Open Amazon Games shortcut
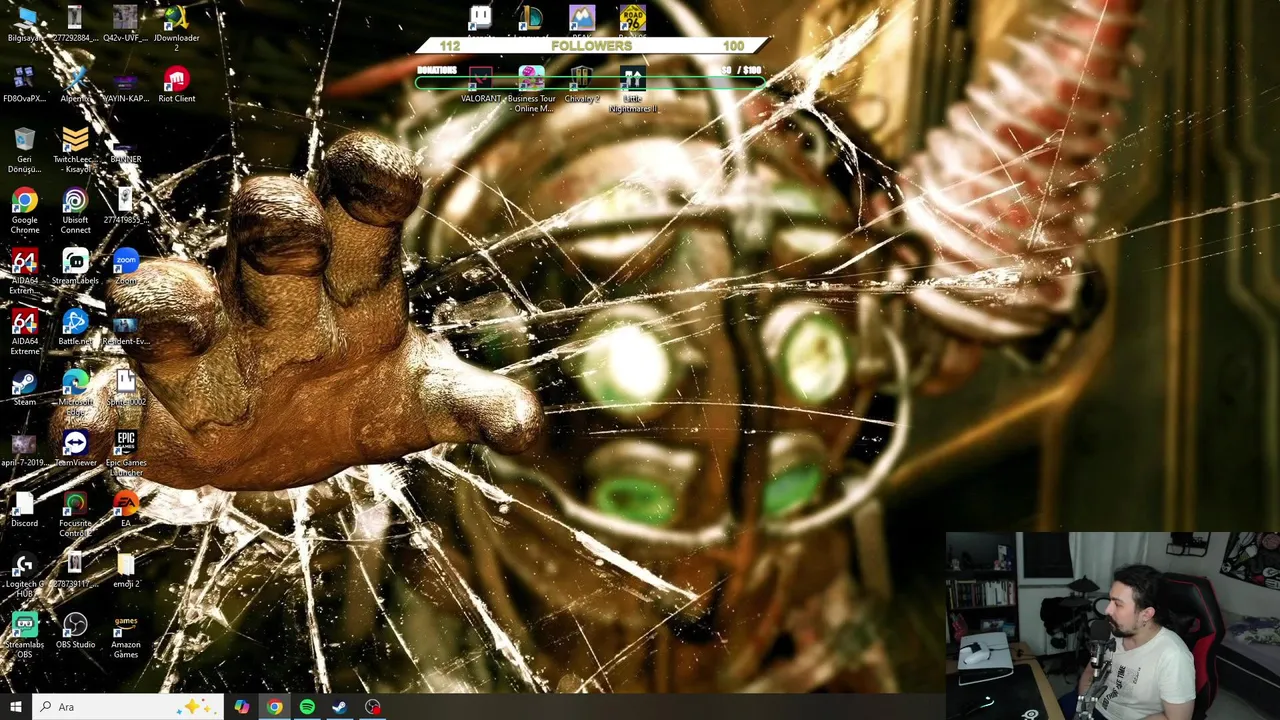Image resolution: width=1280 pixels, height=720 pixels. point(125,636)
